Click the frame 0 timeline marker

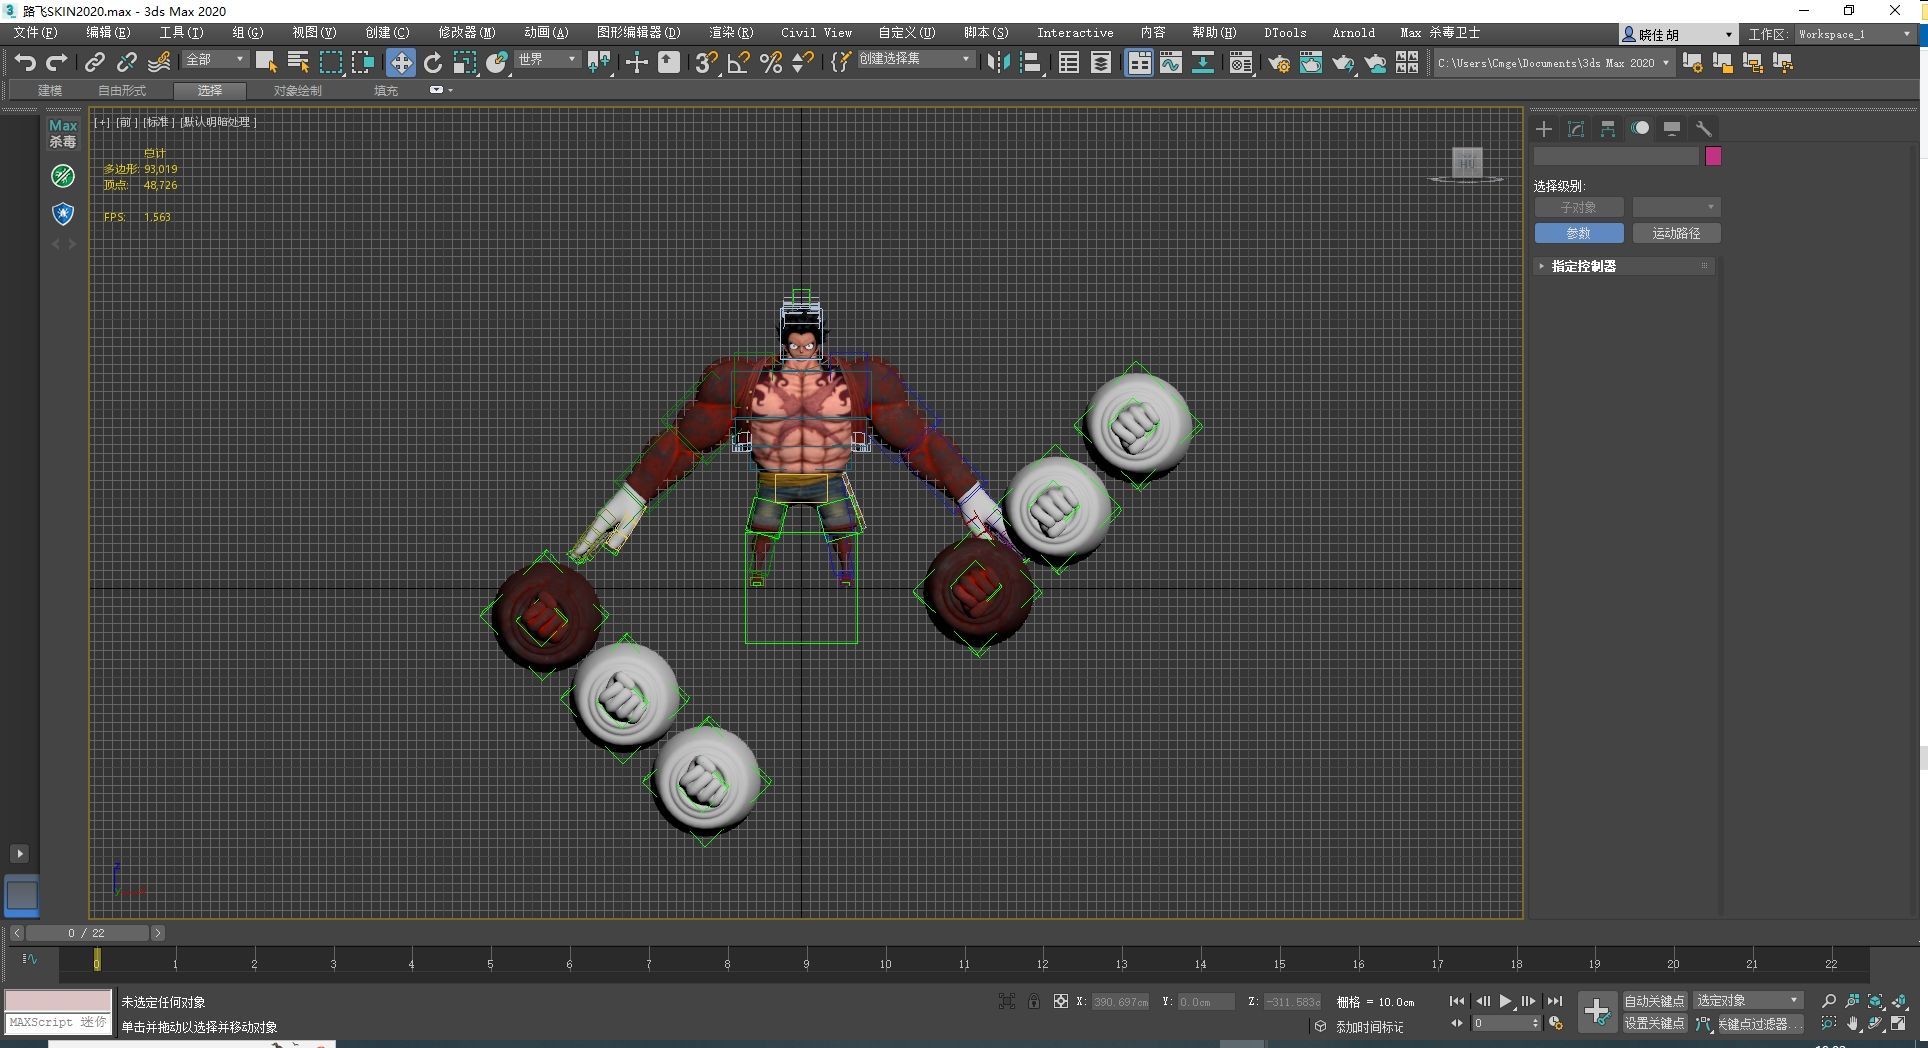click(x=97, y=960)
